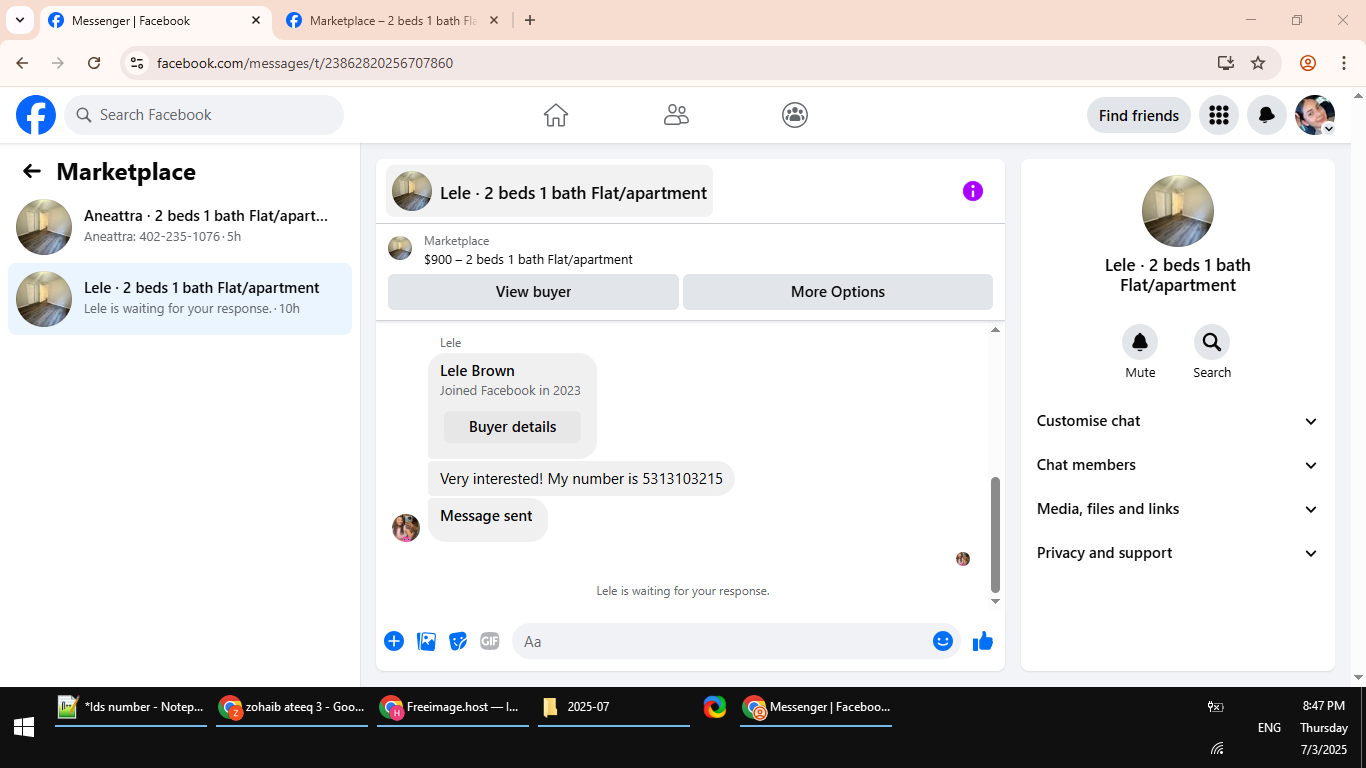Open the Facebook menu grid icon
1366x768 pixels.
tap(1218, 115)
